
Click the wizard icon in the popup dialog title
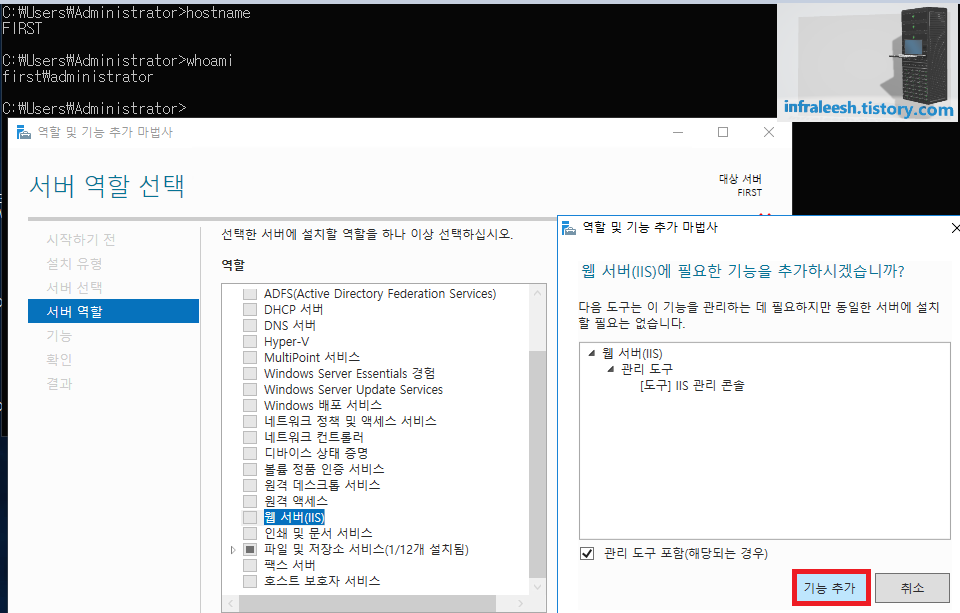tap(569, 228)
